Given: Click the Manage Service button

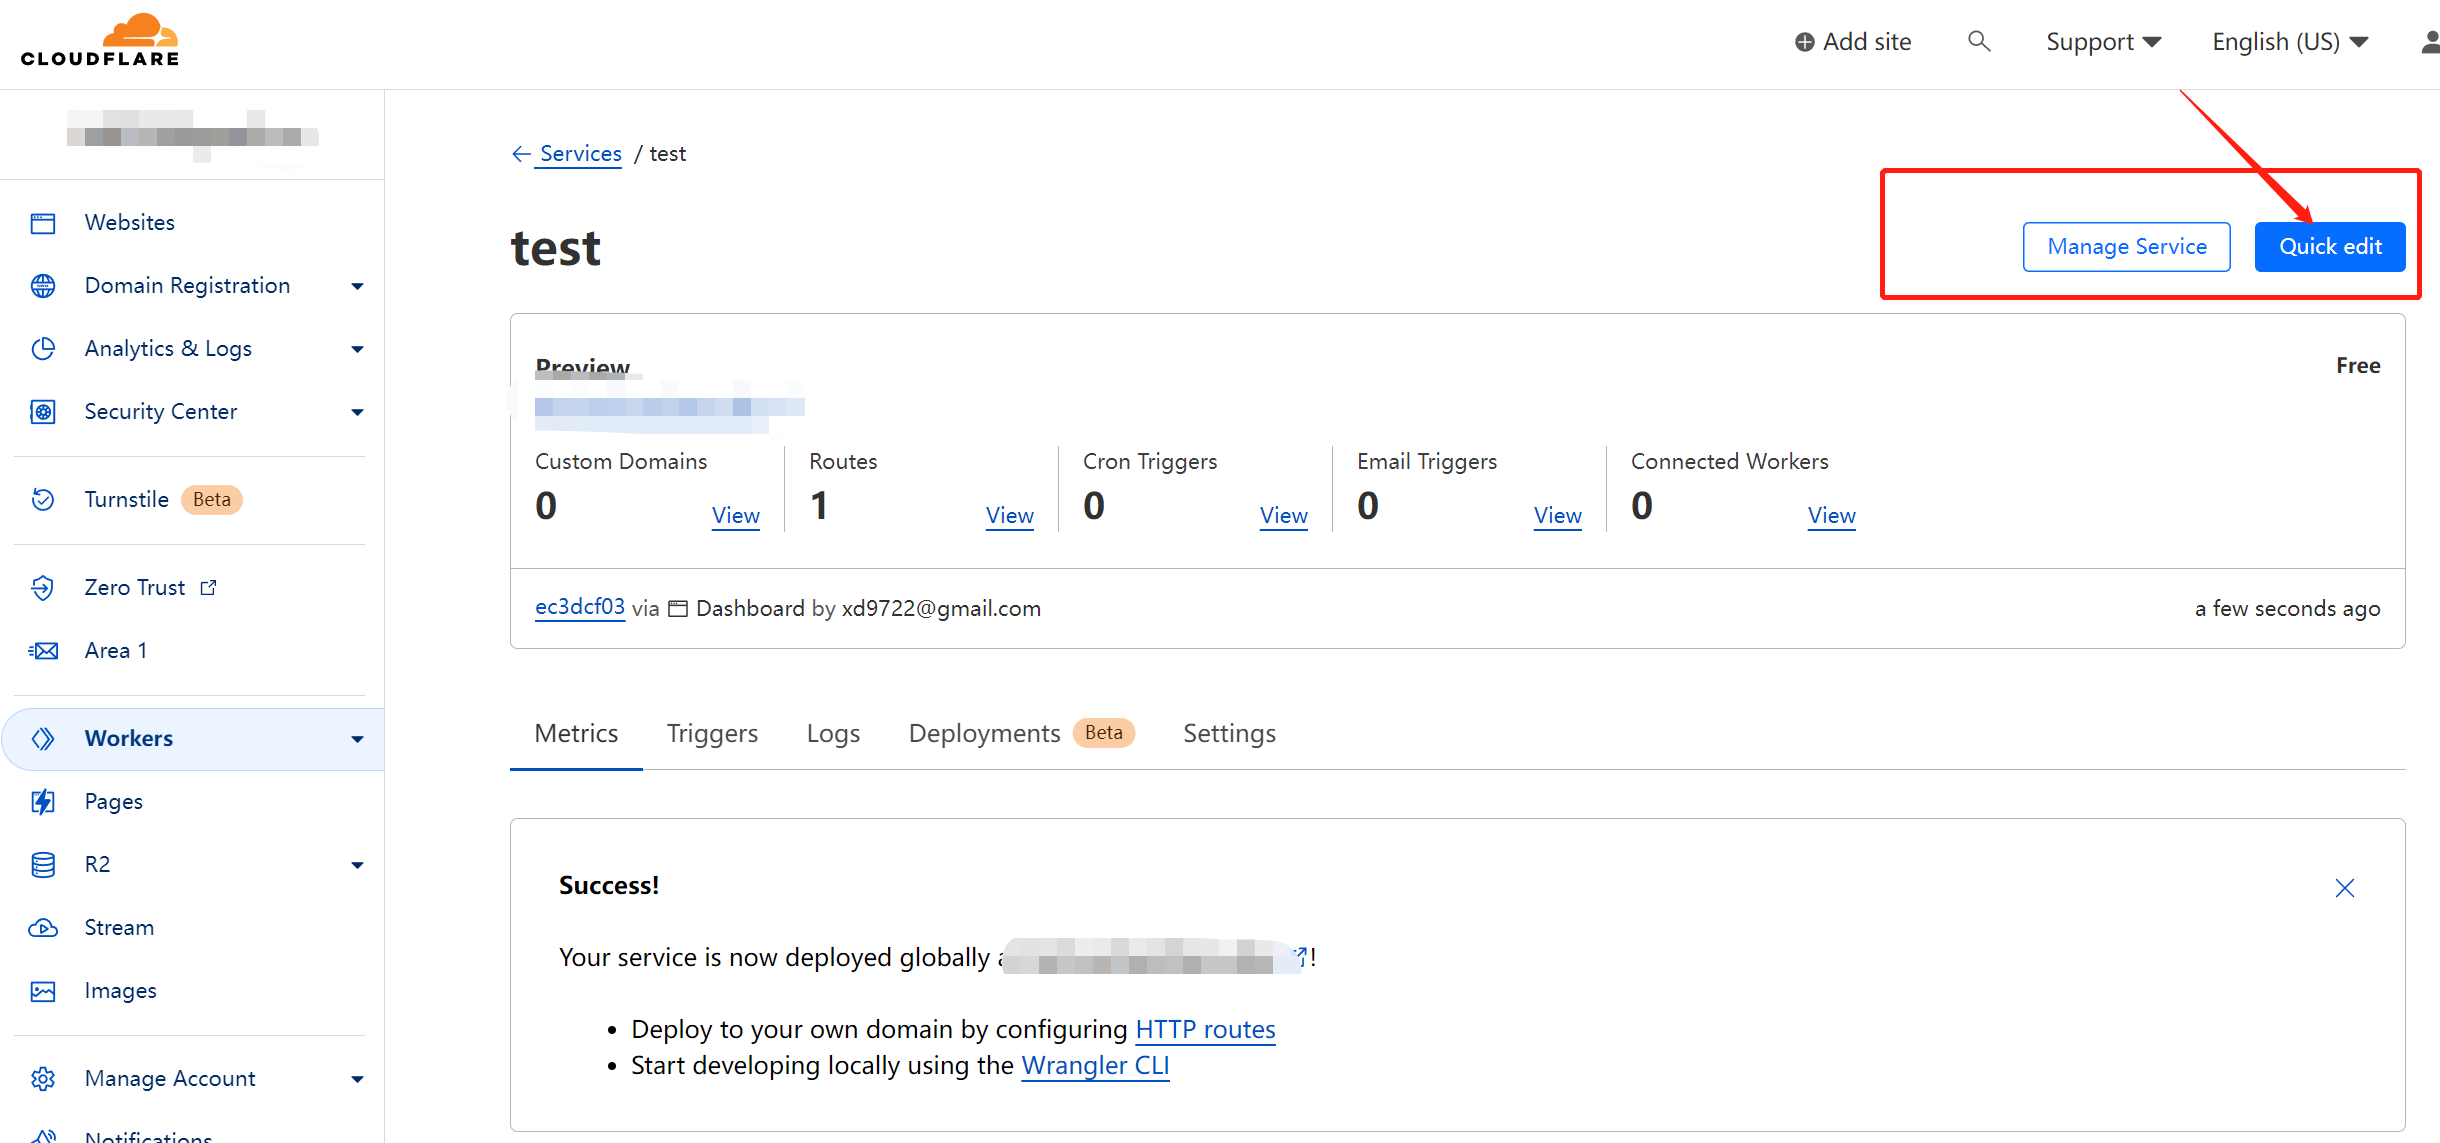Looking at the screenshot, I should (2127, 247).
